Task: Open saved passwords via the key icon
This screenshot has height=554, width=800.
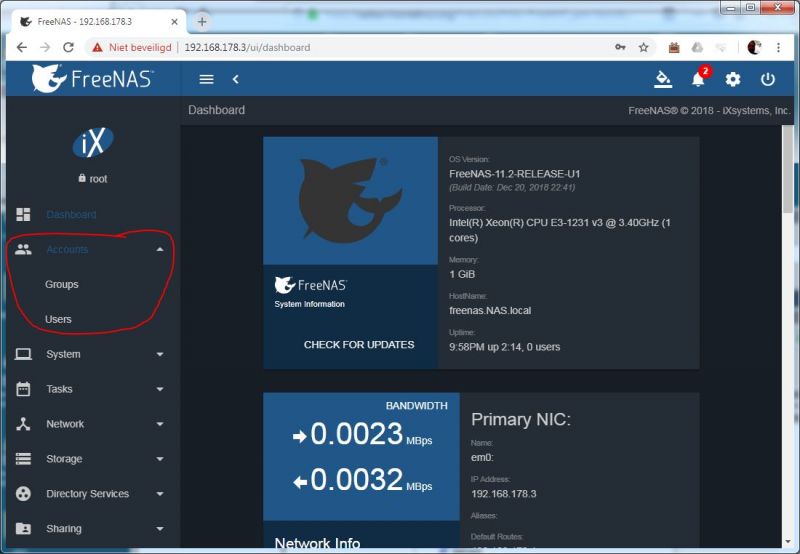Action: click(620, 47)
